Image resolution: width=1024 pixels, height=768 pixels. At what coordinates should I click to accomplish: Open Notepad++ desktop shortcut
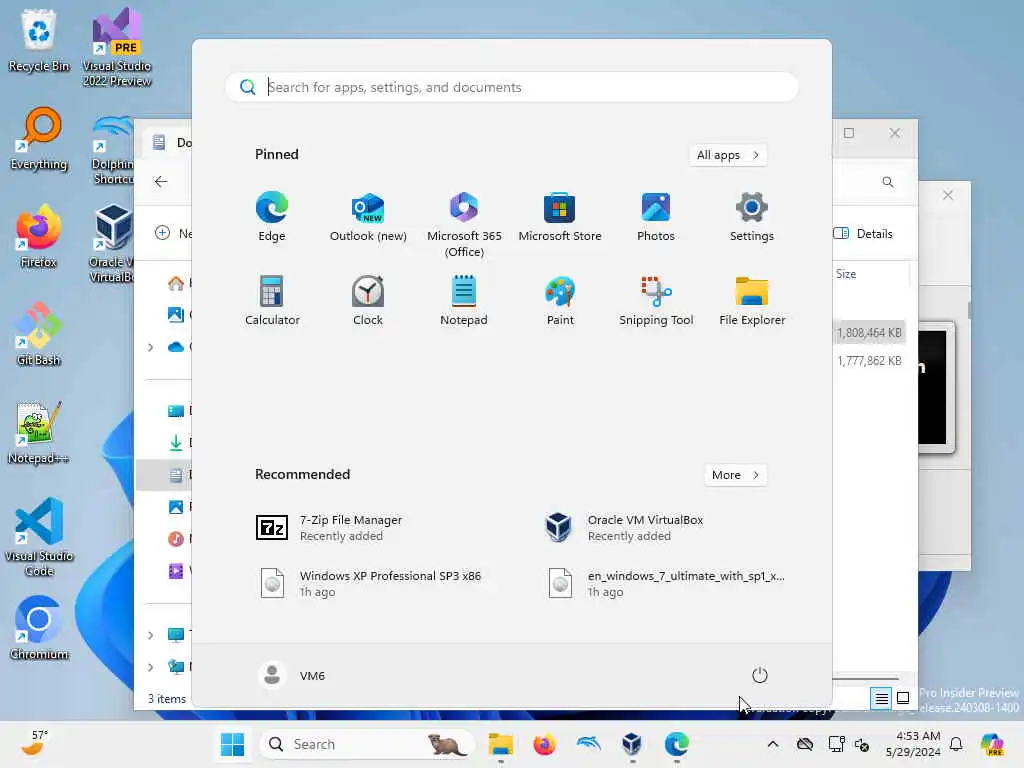pos(39,432)
